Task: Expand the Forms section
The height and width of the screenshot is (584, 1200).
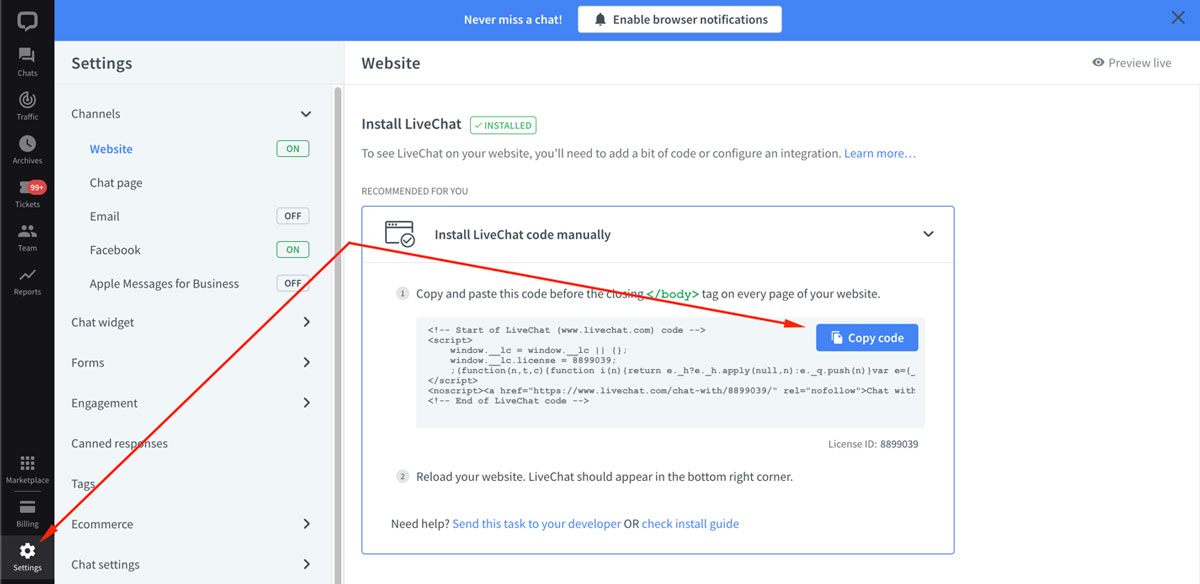Action: coord(306,362)
